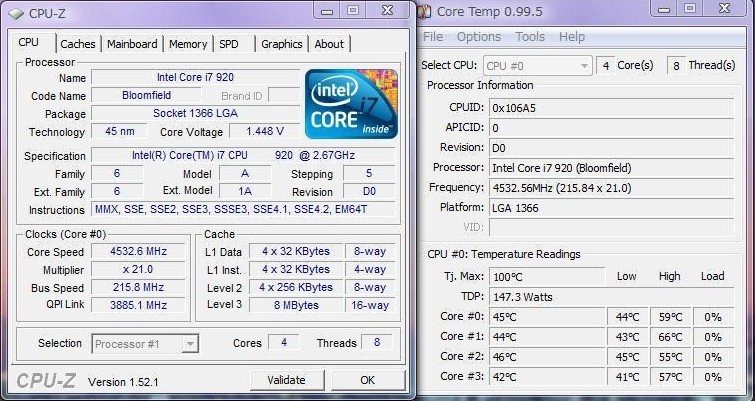Click the OK button in CPU-Z
This screenshot has width=755, height=401.
pyautogui.click(x=367, y=380)
